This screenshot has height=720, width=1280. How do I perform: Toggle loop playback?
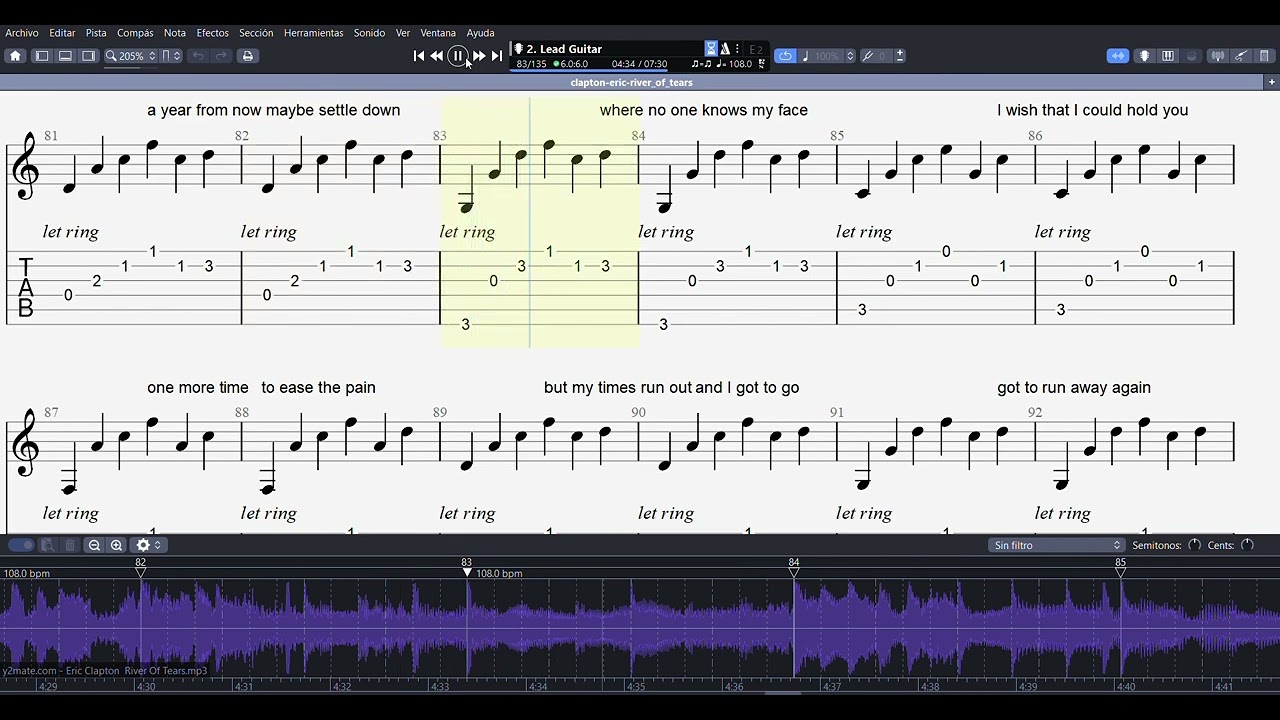pyautogui.click(x=785, y=56)
